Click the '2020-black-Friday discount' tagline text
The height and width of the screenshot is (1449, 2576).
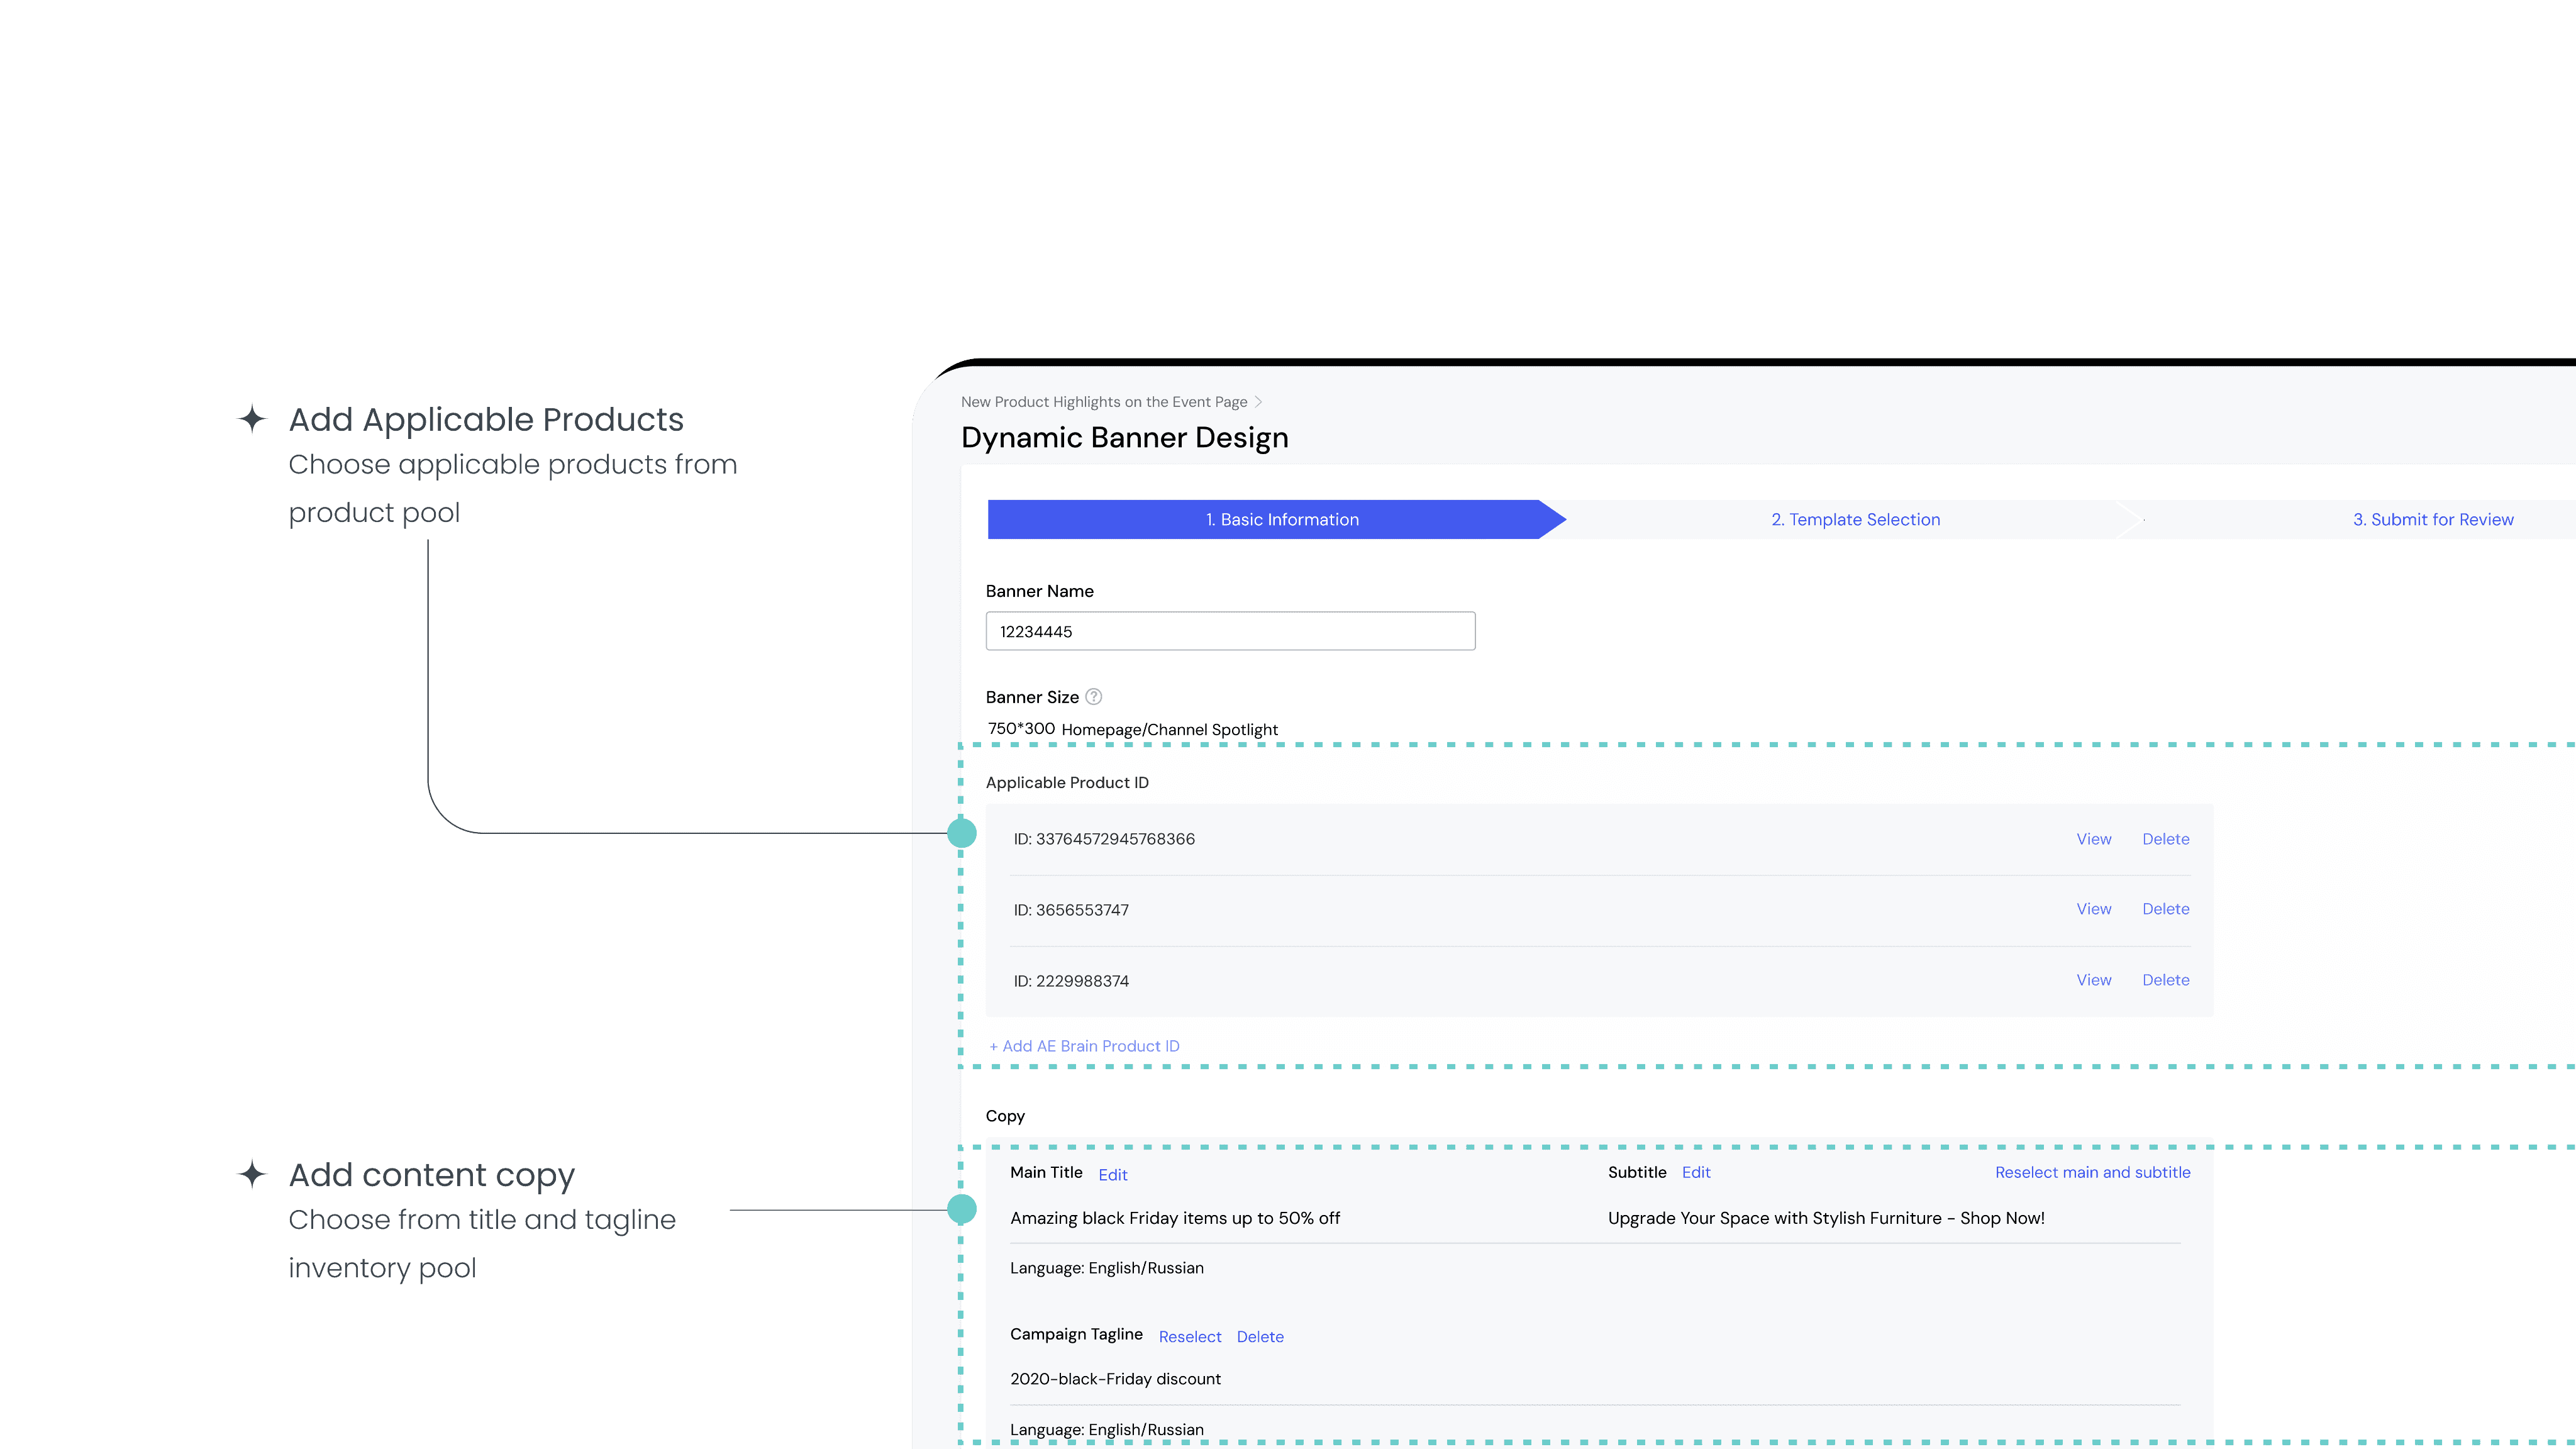[x=1115, y=1379]
